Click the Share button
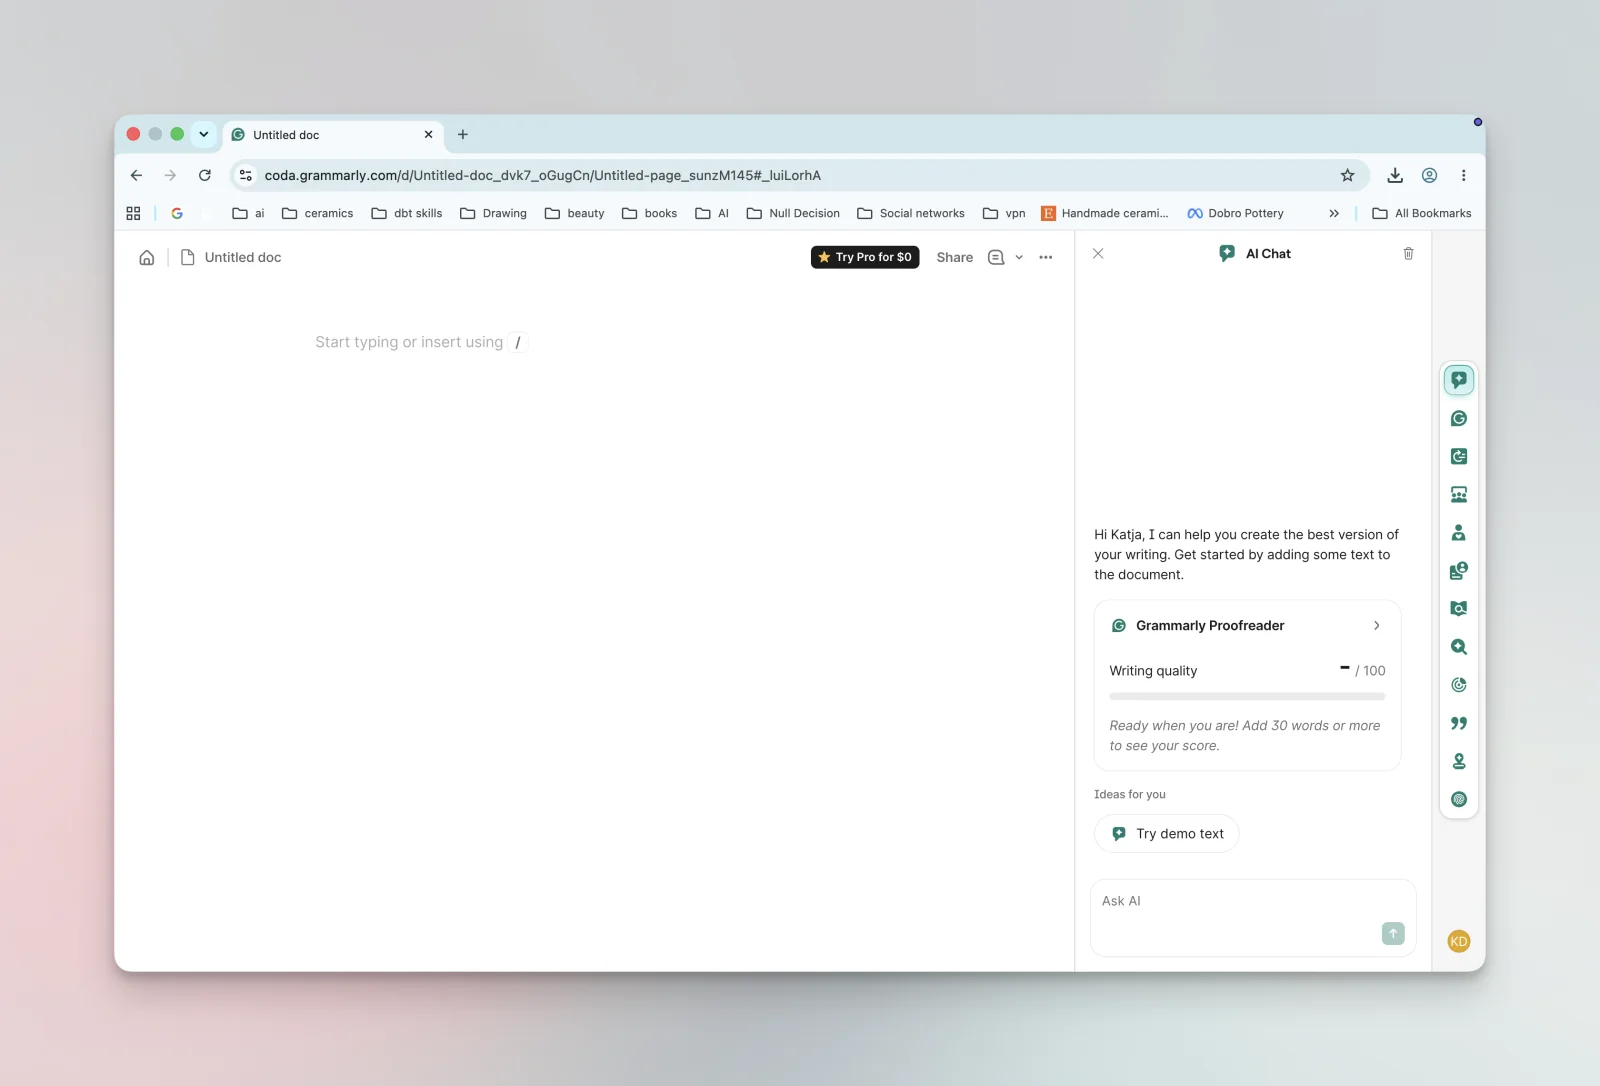 954,258
